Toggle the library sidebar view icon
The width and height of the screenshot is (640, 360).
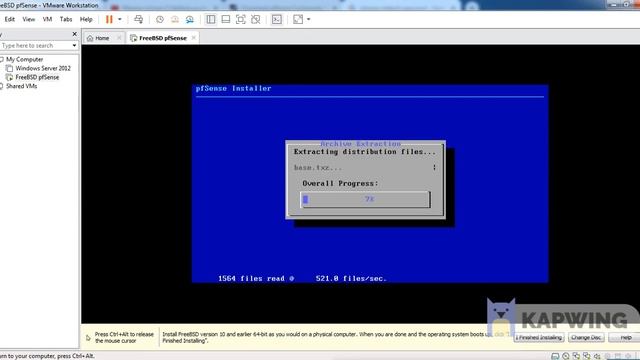pyautogui.click(x=211, y=19)
